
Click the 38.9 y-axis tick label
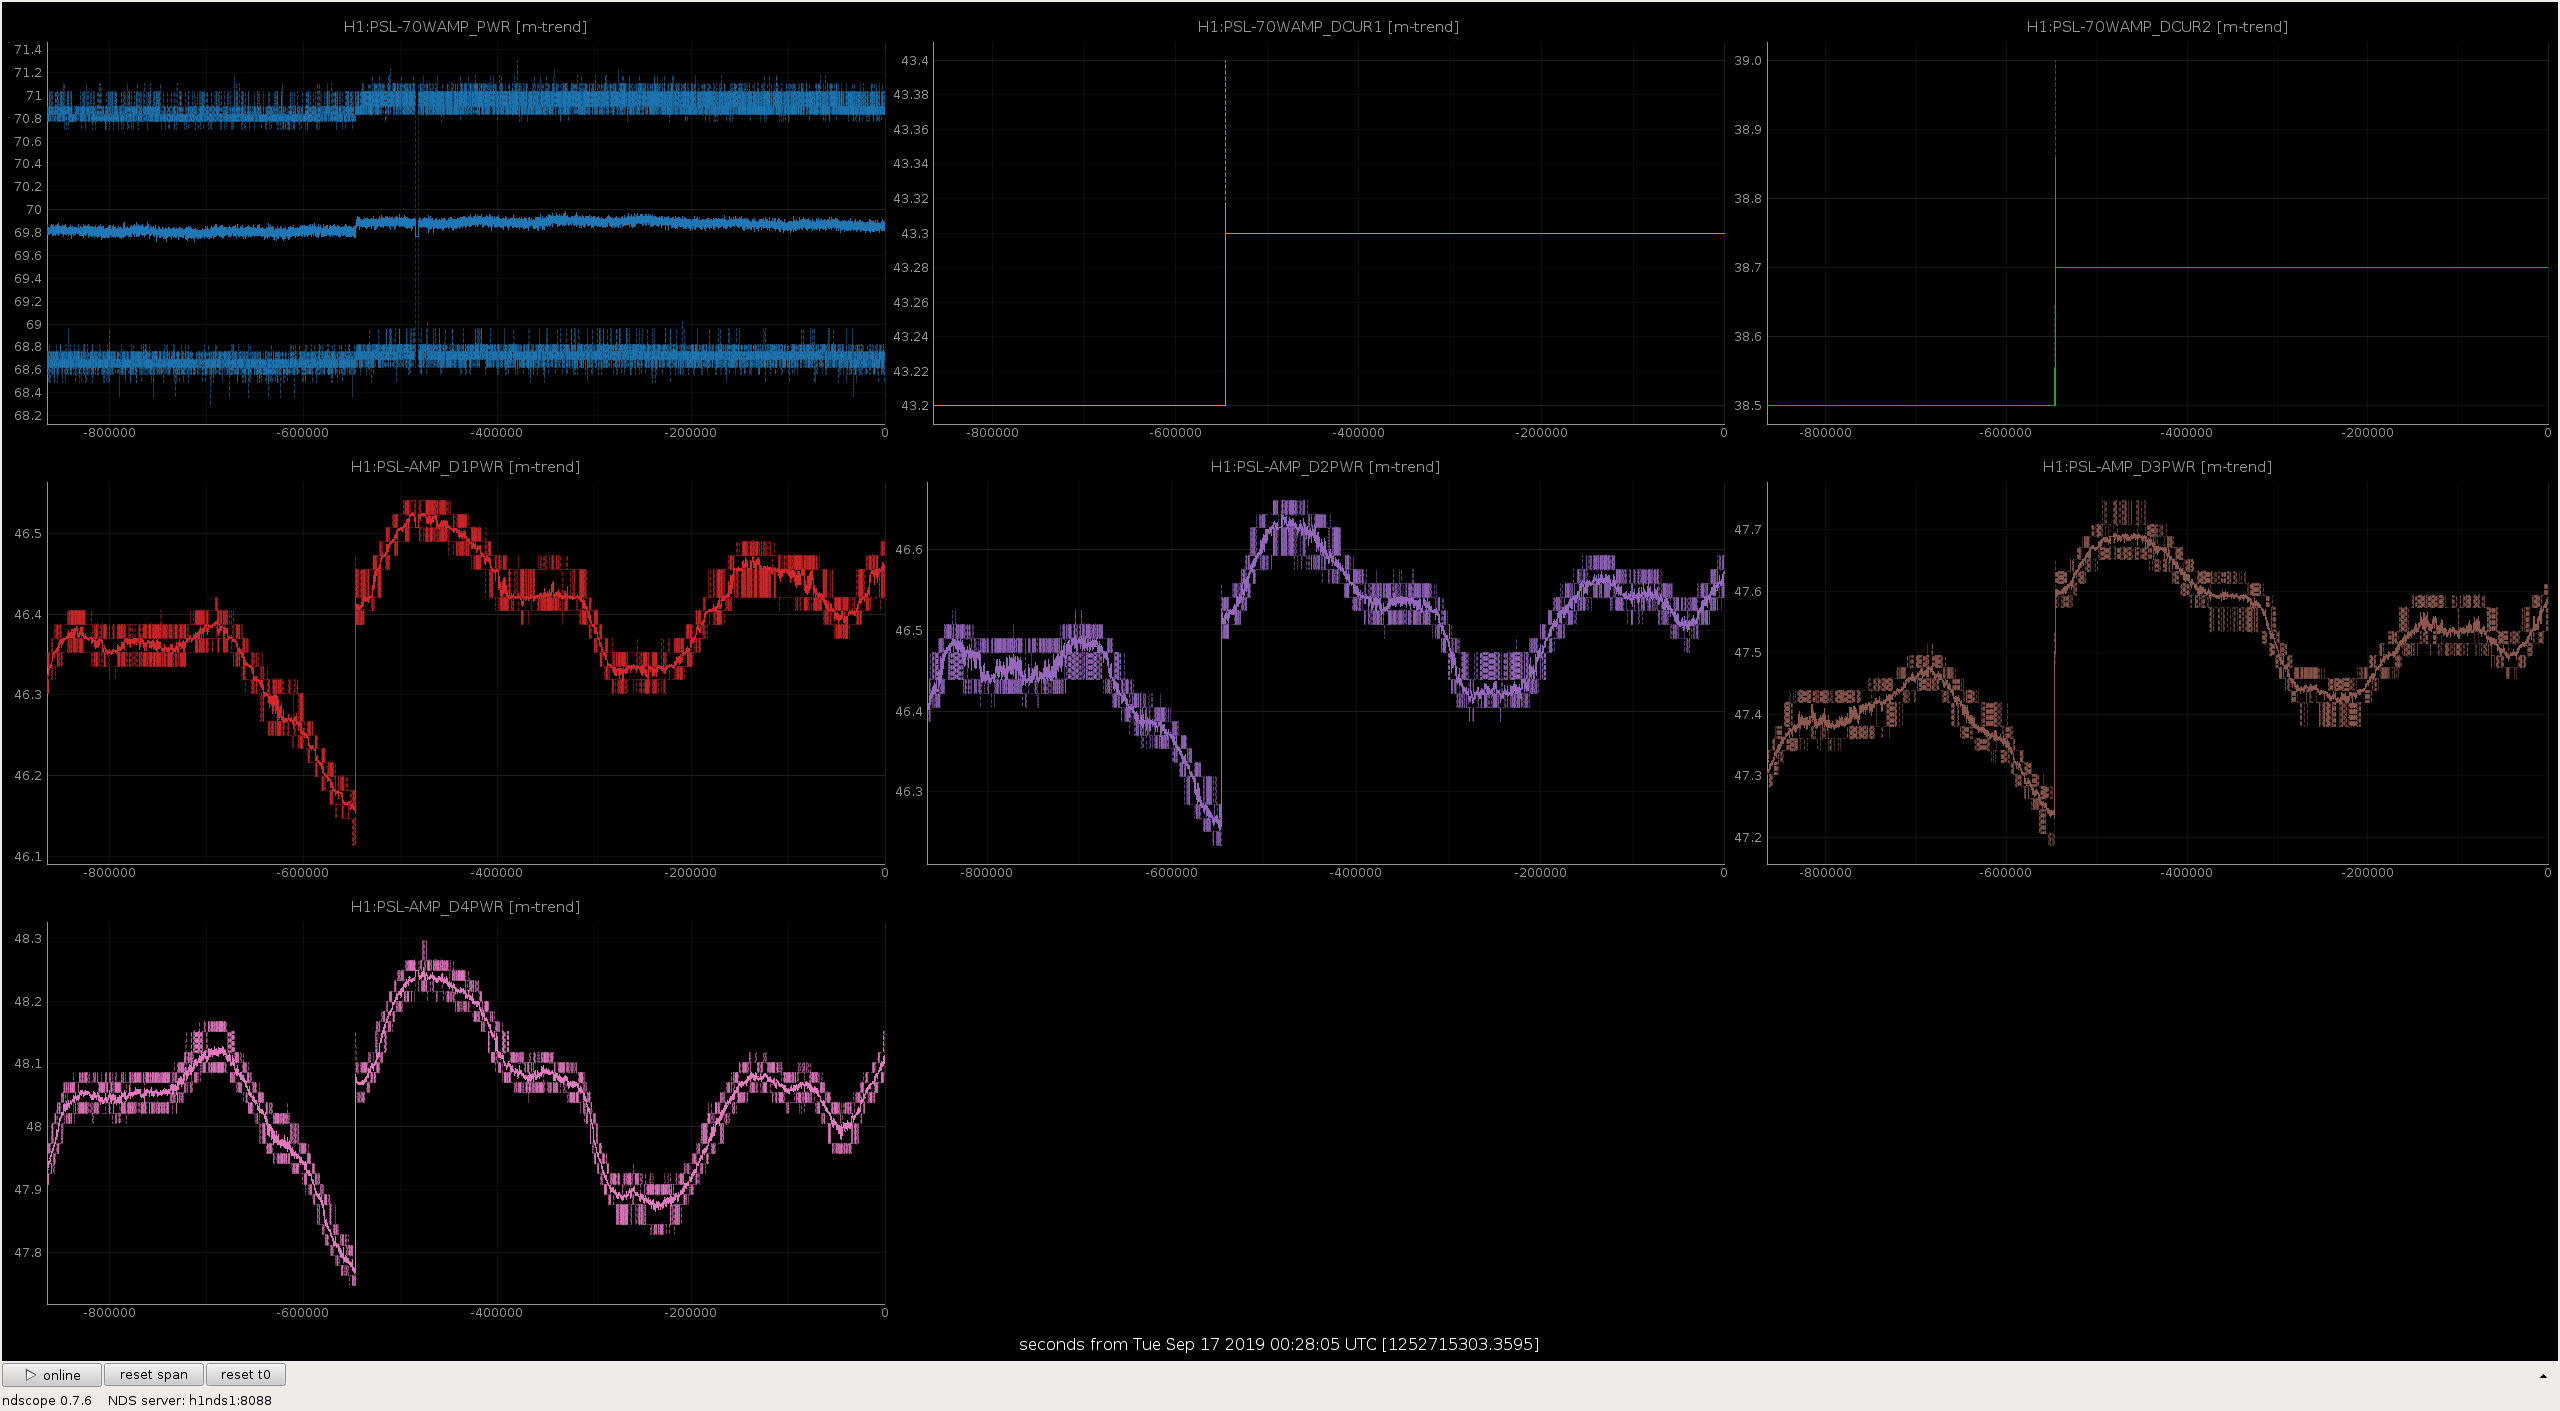(1748, 130)
